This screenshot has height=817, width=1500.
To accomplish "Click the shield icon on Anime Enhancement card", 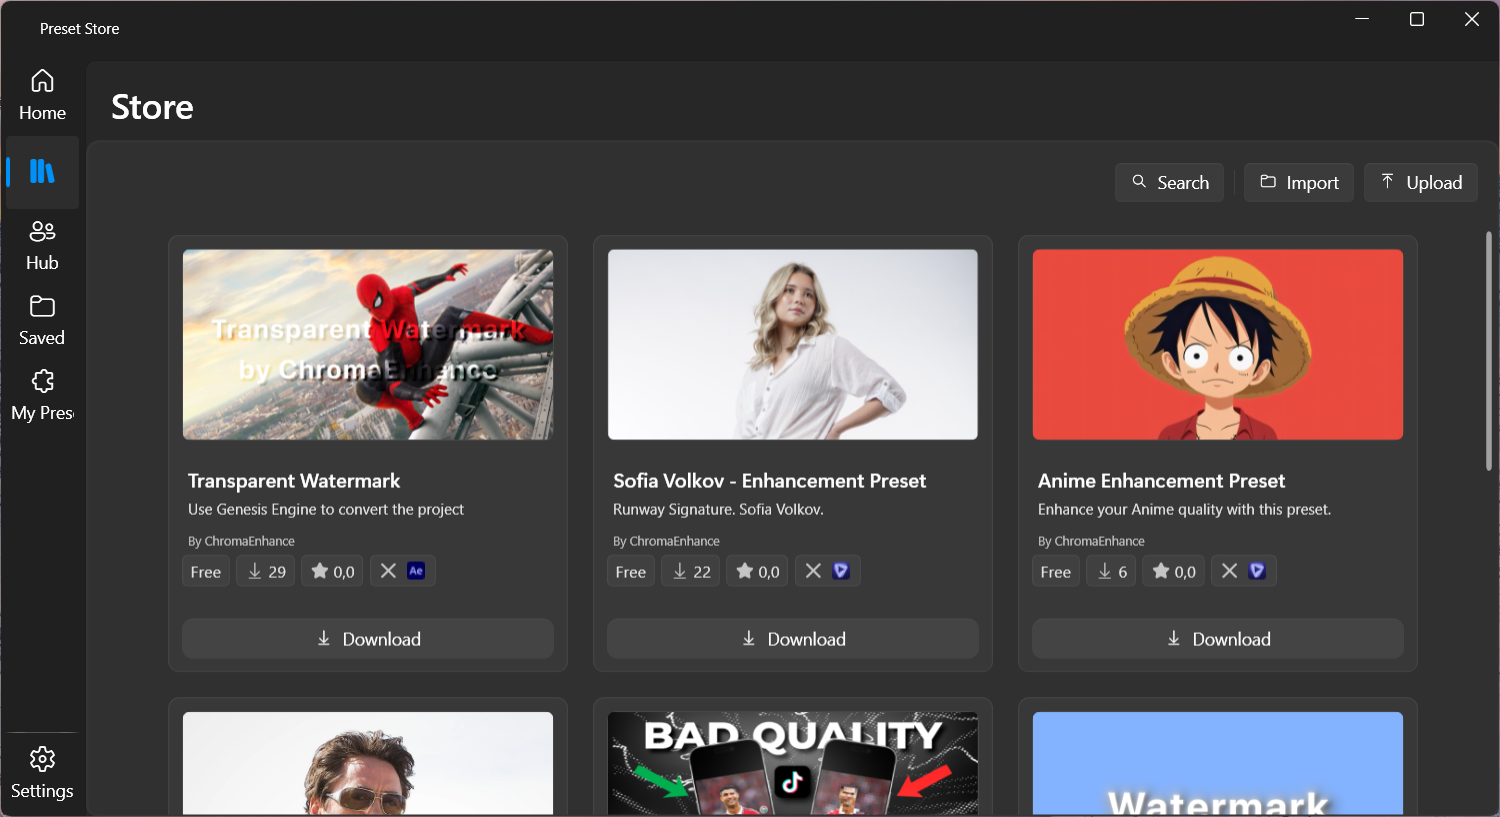I will tap(1257, 571).
